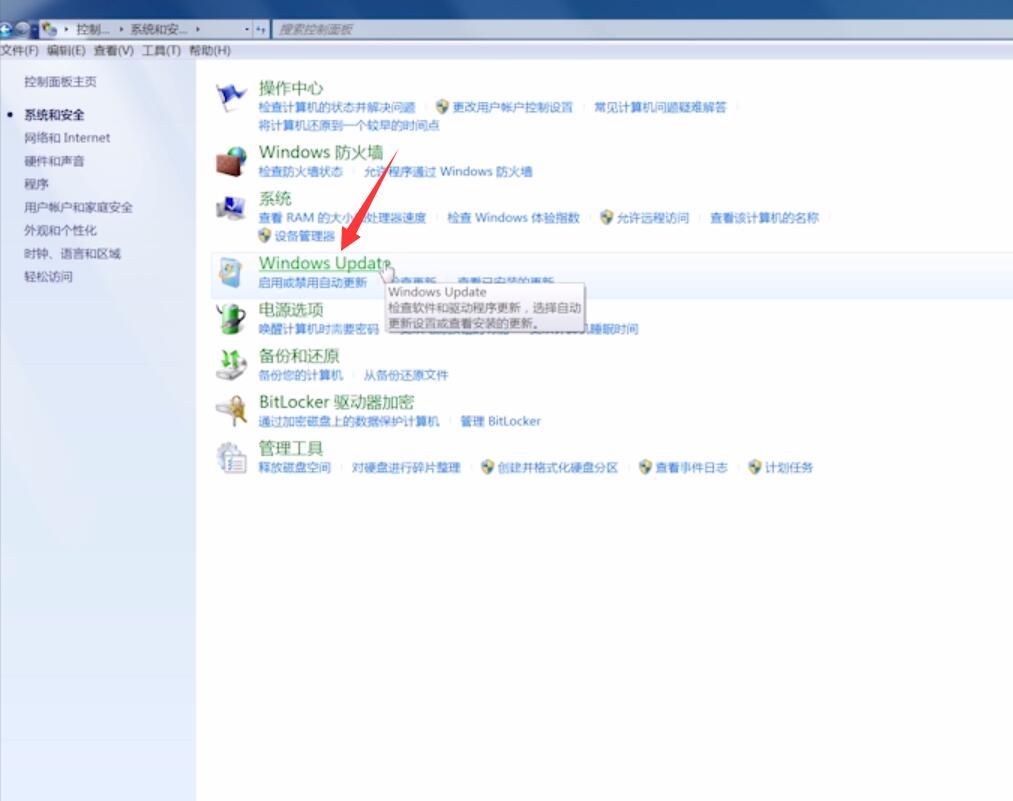Click the 控制... breadcrumb segment
1013x801 pixels.
(x=92, y=29)
